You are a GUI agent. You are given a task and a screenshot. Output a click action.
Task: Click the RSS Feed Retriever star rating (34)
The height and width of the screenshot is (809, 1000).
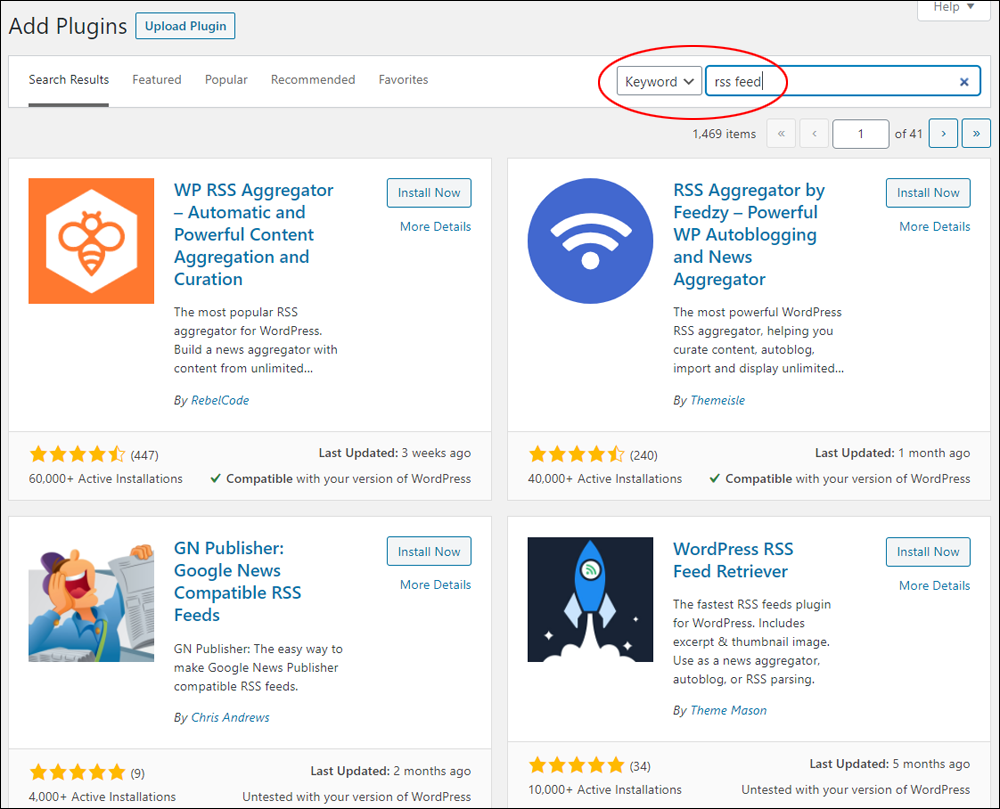tap(577, 764)
